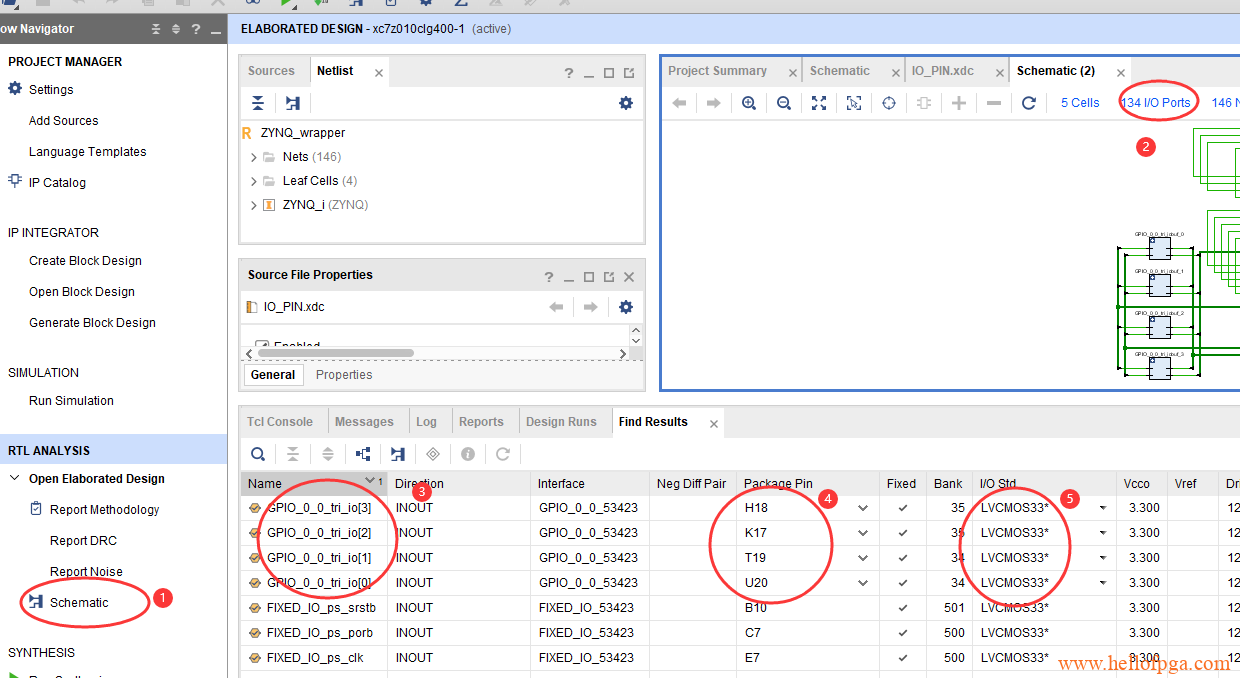Screen dimensions: 1240x678
Task: Click the zoom out magnifier in schematic toolbar
Action: (x=784, y=103)
